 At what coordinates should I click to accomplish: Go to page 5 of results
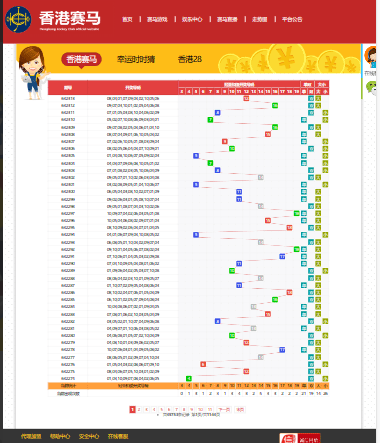161,409
